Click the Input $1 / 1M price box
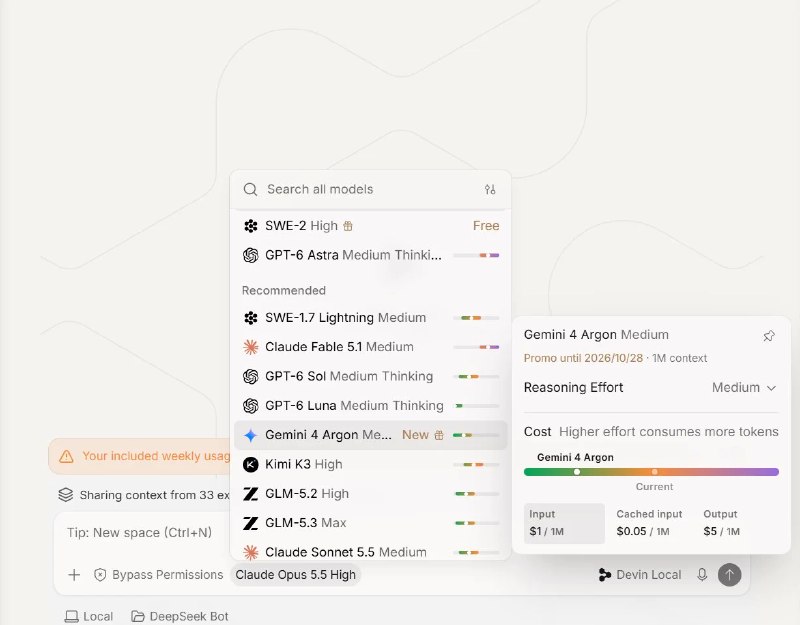 pyautogui.click(x=564, y=523)
